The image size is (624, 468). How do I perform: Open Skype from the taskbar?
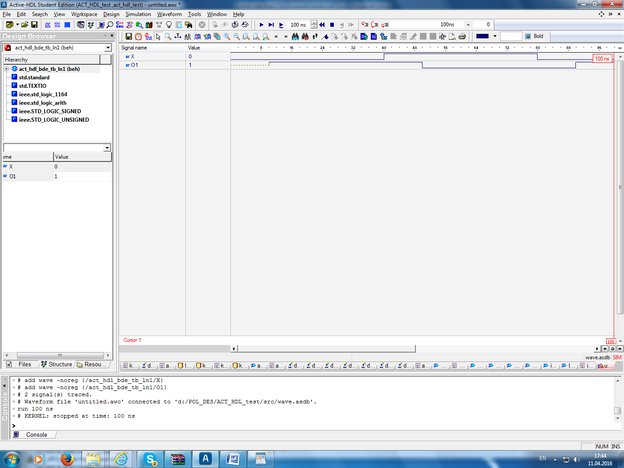(150, 459)
